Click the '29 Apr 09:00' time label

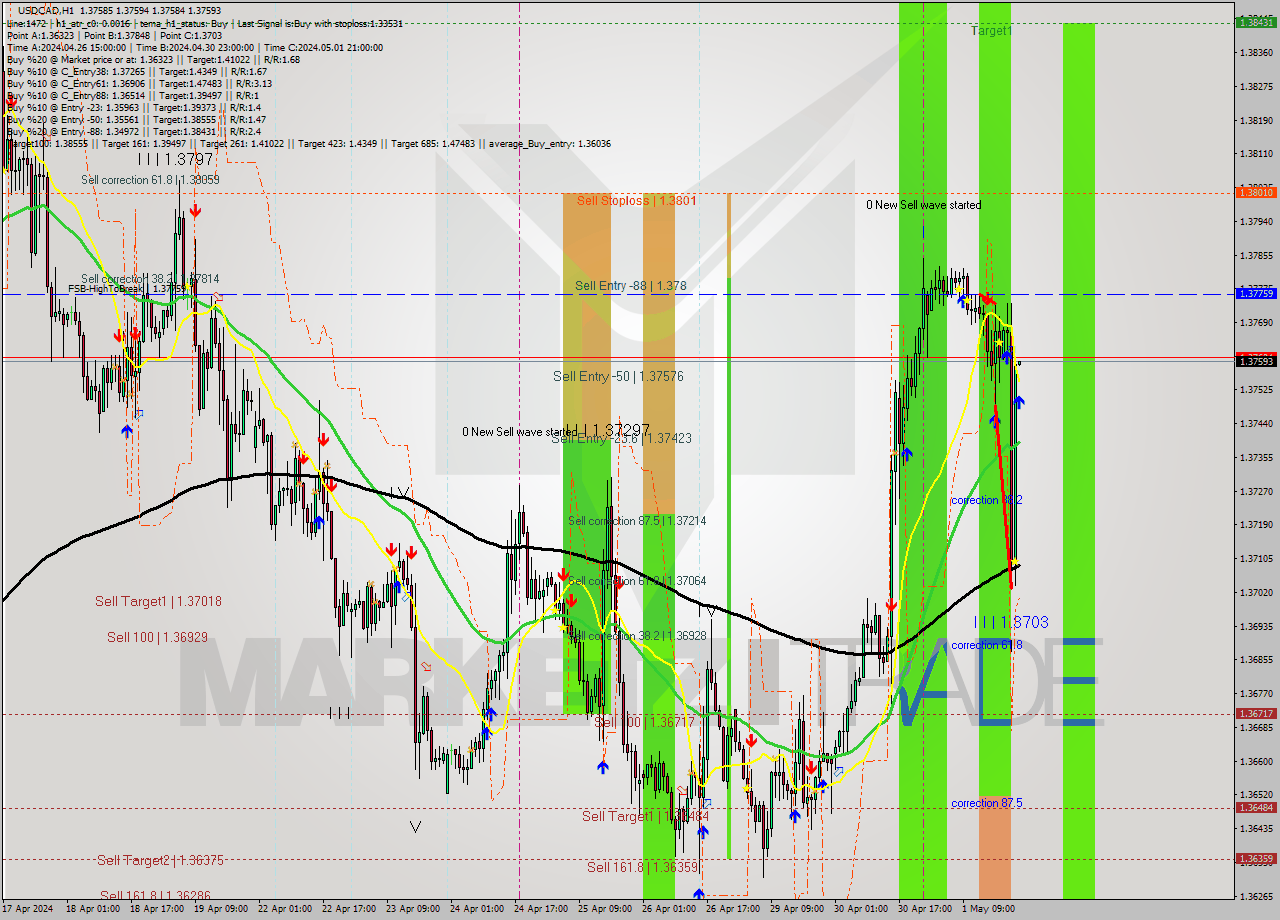pyautogui.click(x=797, y=909)
